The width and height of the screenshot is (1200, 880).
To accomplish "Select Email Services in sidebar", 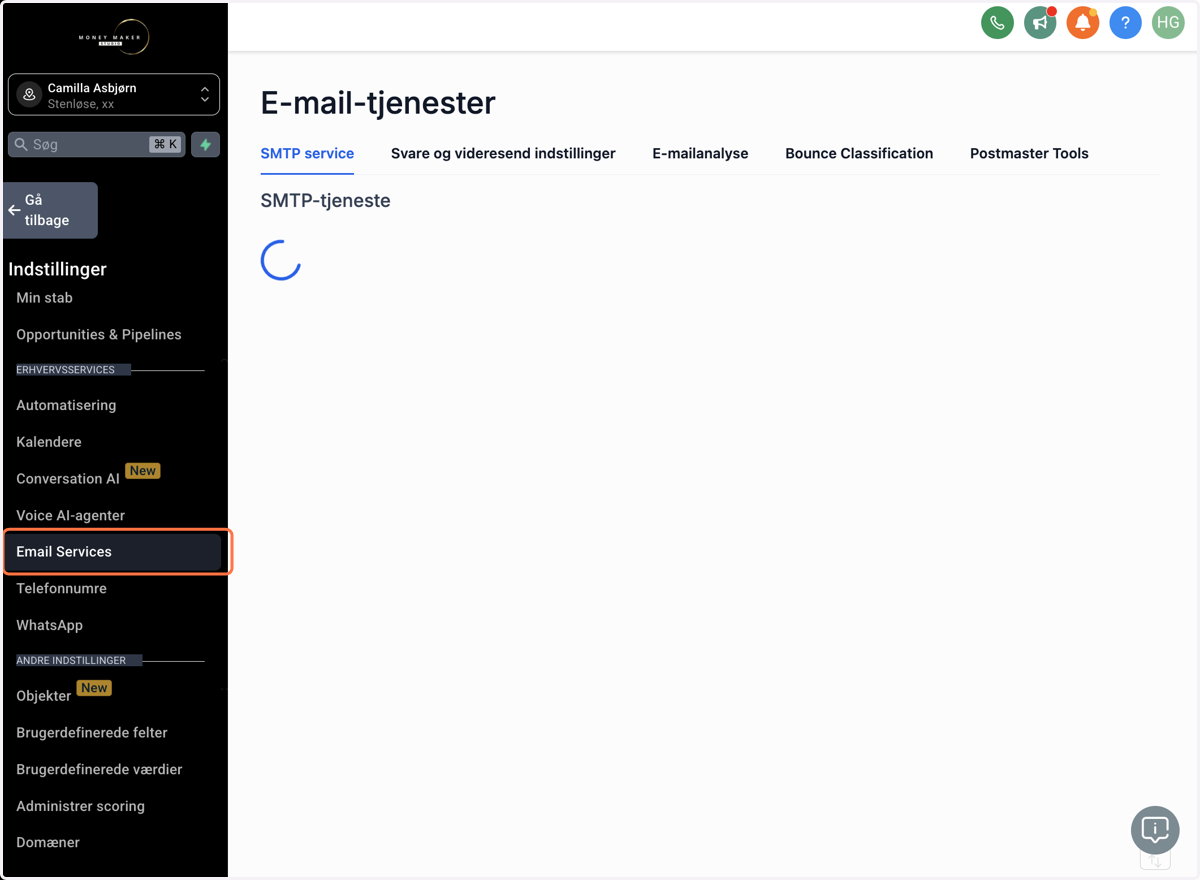I will click(114, 552).
